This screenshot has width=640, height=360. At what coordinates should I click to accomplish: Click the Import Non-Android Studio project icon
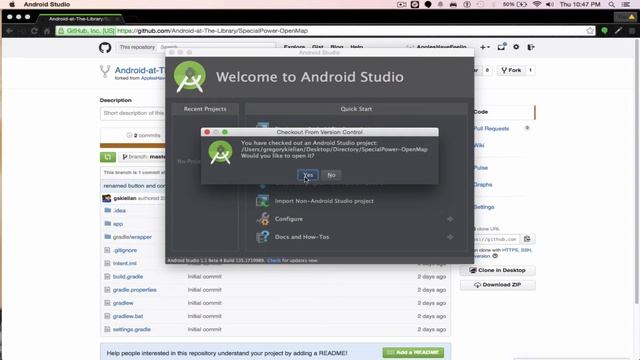click(262, 201)
